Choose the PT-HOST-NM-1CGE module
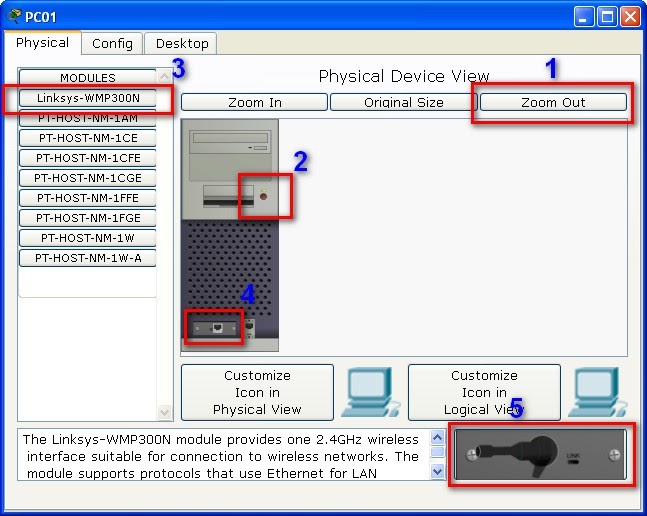647x516 pixels. click(x=88, y=178)
